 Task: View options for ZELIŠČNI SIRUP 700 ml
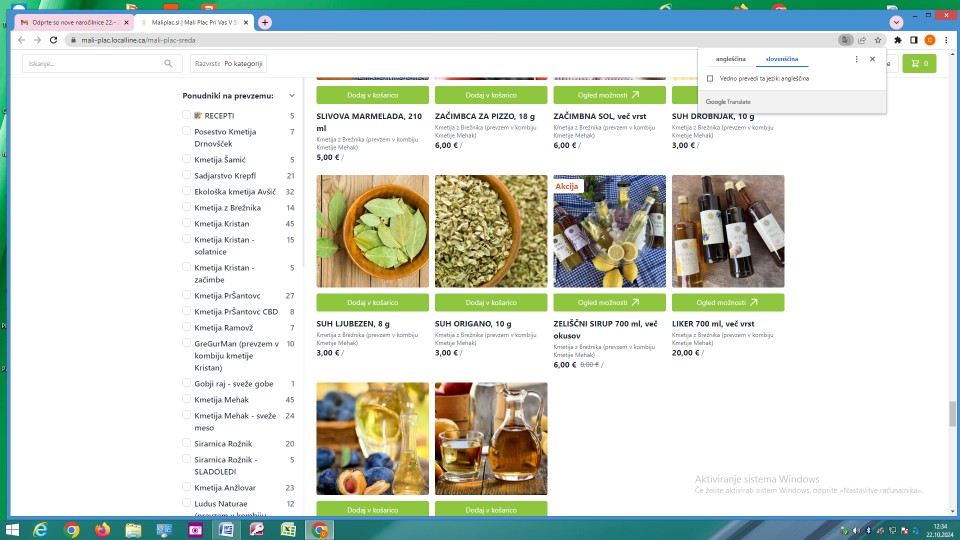click(x=609, y=302)
